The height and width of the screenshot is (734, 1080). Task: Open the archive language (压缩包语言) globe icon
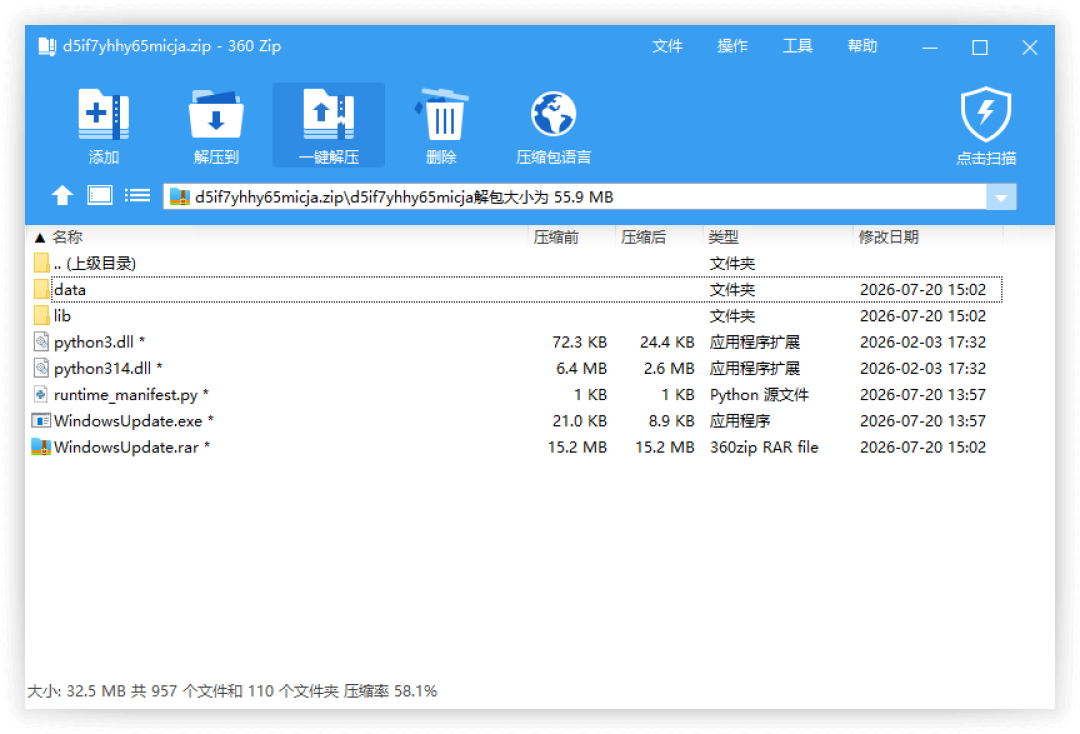pyautogui.click(x=553, y=114)
